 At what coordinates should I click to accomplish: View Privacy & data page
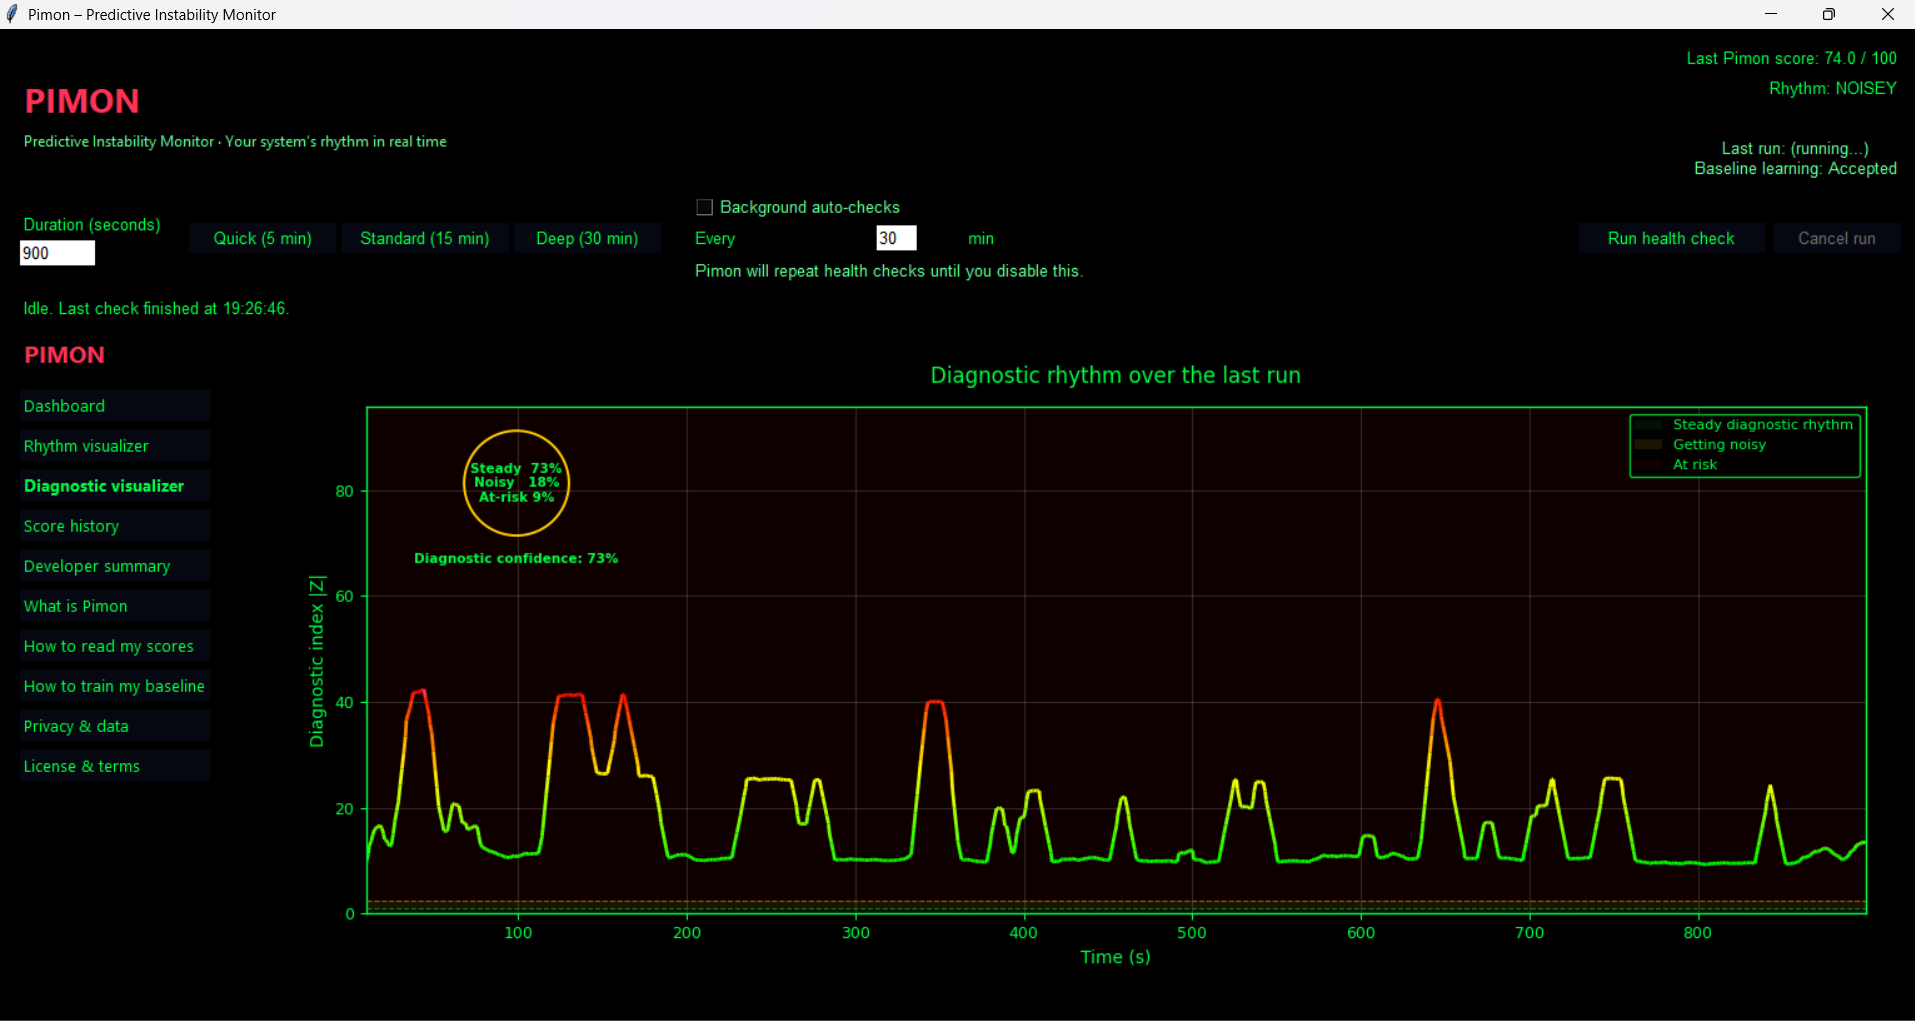pyautogui.click(x=115, y=726)
